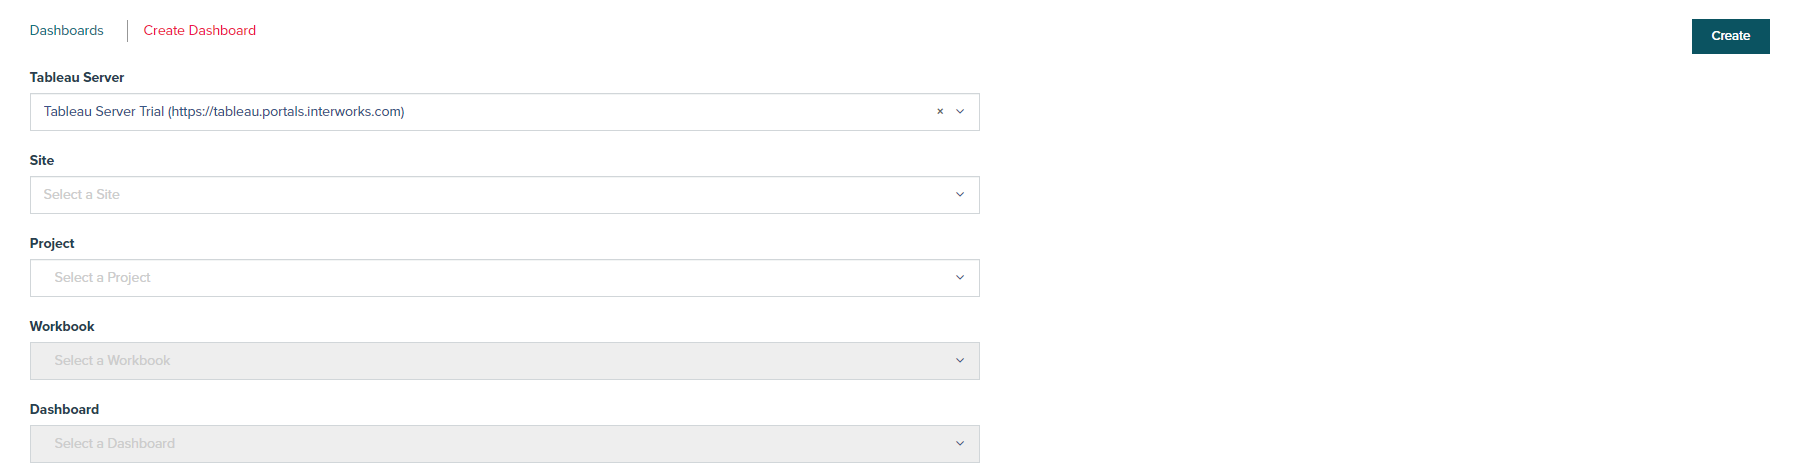Open the Select a Site dropdown
The width and height of the screenshot is (1806, 474).
point(490,195)
